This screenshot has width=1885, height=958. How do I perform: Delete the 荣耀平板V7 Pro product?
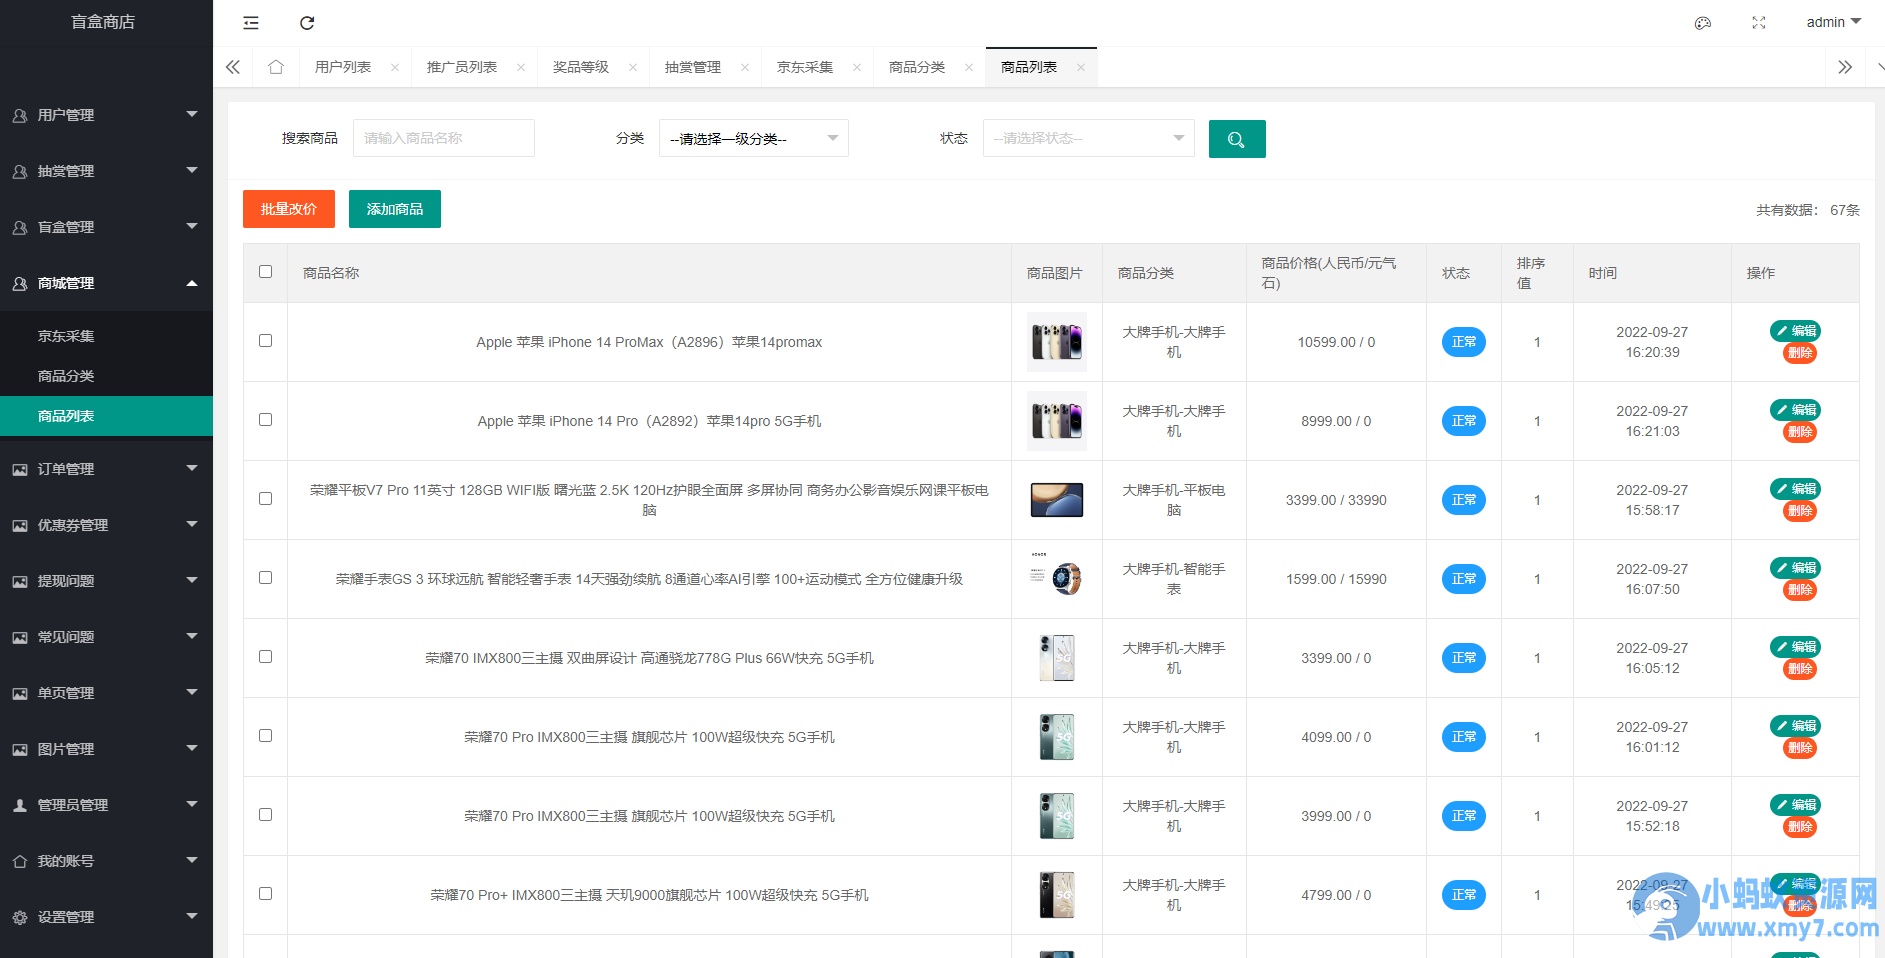click(1800, 511)
